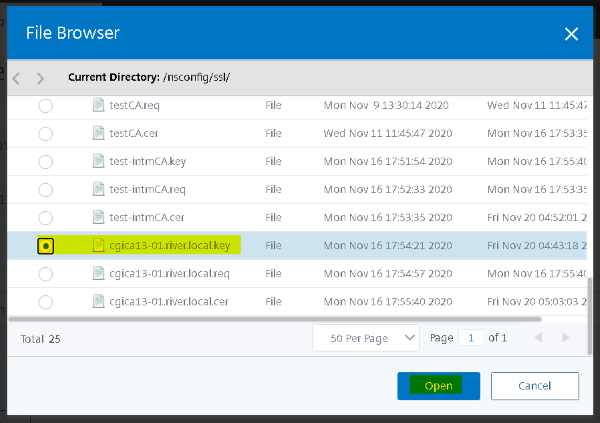
Task: Click the next page arrow in pagination
Action: pos(565,339)
